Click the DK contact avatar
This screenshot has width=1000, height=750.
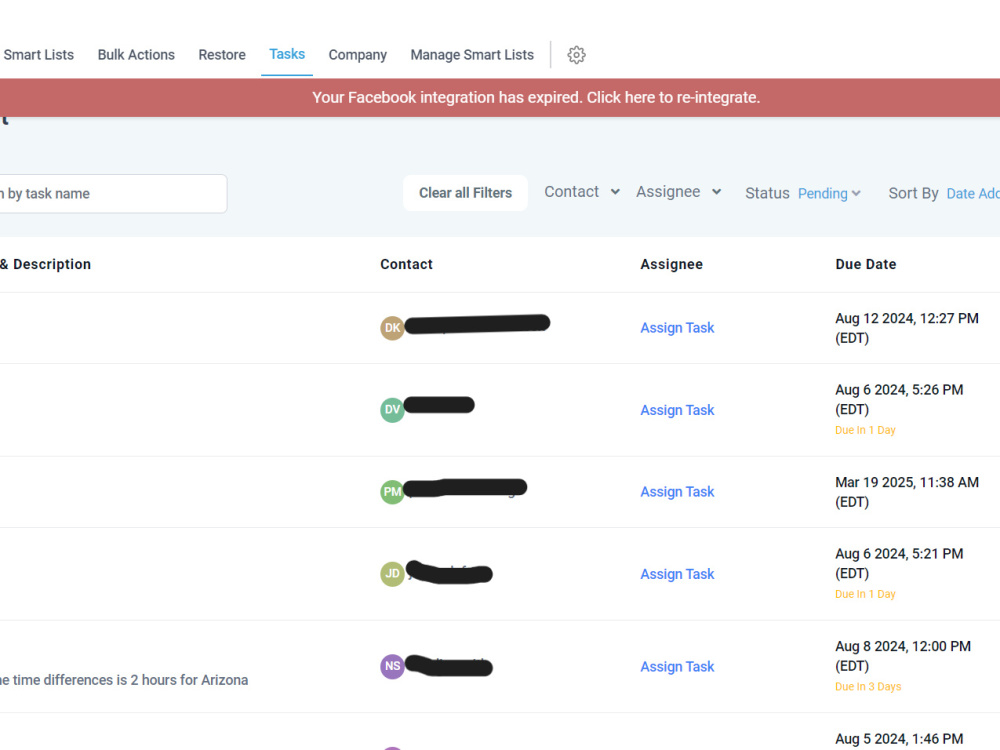392,328
